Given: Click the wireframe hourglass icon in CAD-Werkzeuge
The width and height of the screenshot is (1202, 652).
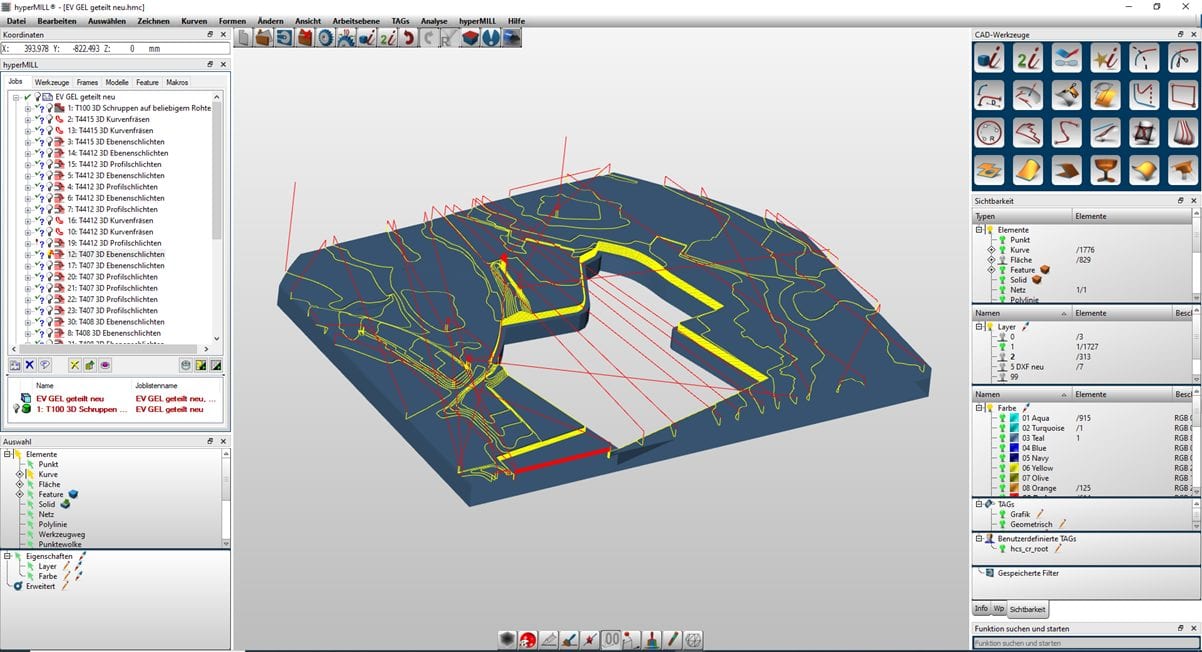Looking at the screenshot, I should click(1144, 132).
